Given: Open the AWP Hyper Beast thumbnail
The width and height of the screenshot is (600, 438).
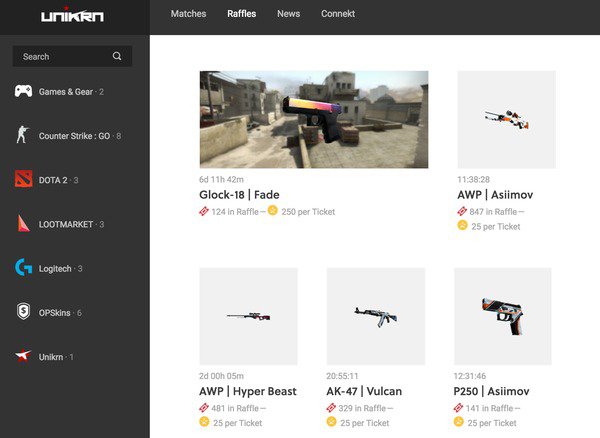Looking at the screenshot, I should click(248, 316).
